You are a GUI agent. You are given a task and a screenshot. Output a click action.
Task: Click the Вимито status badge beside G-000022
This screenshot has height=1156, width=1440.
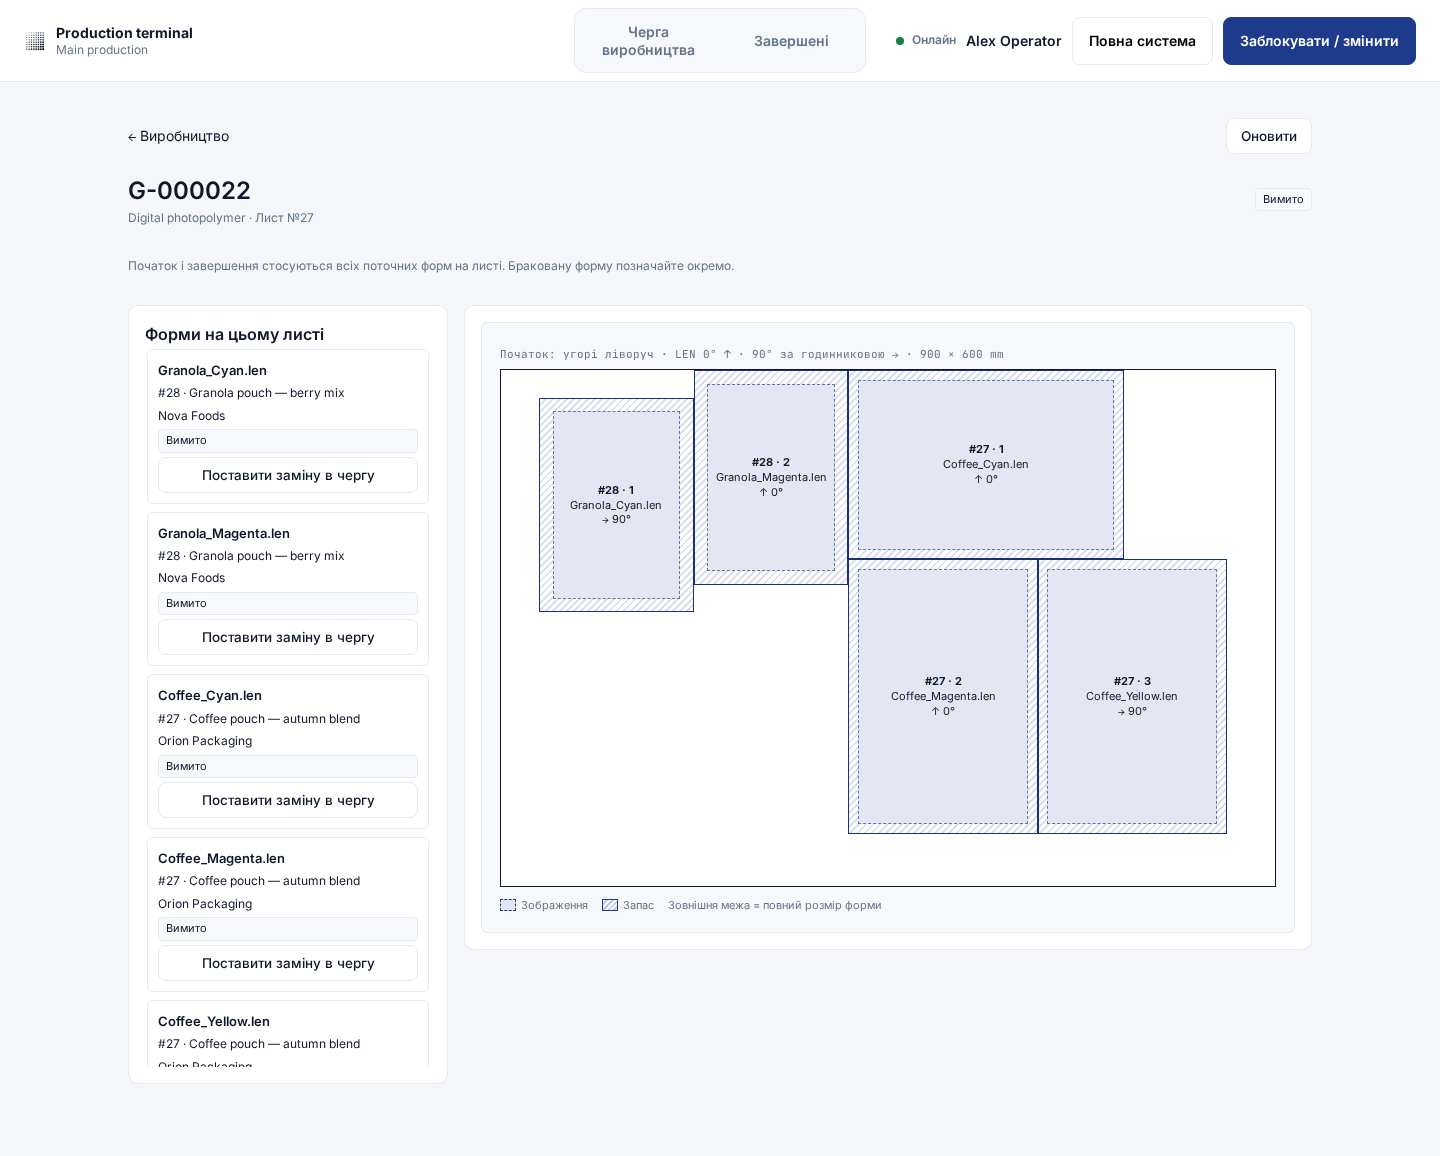[1283, 199]
